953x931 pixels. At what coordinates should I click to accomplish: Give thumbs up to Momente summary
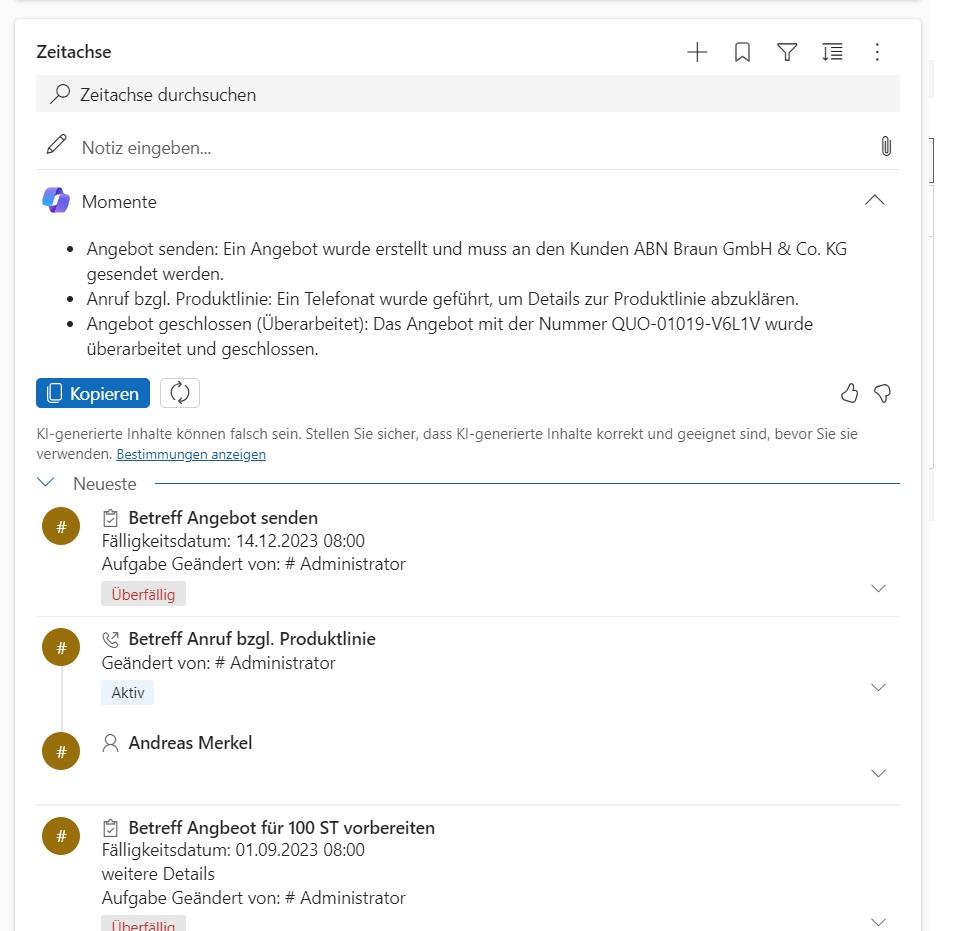click(x=850, y=394)
